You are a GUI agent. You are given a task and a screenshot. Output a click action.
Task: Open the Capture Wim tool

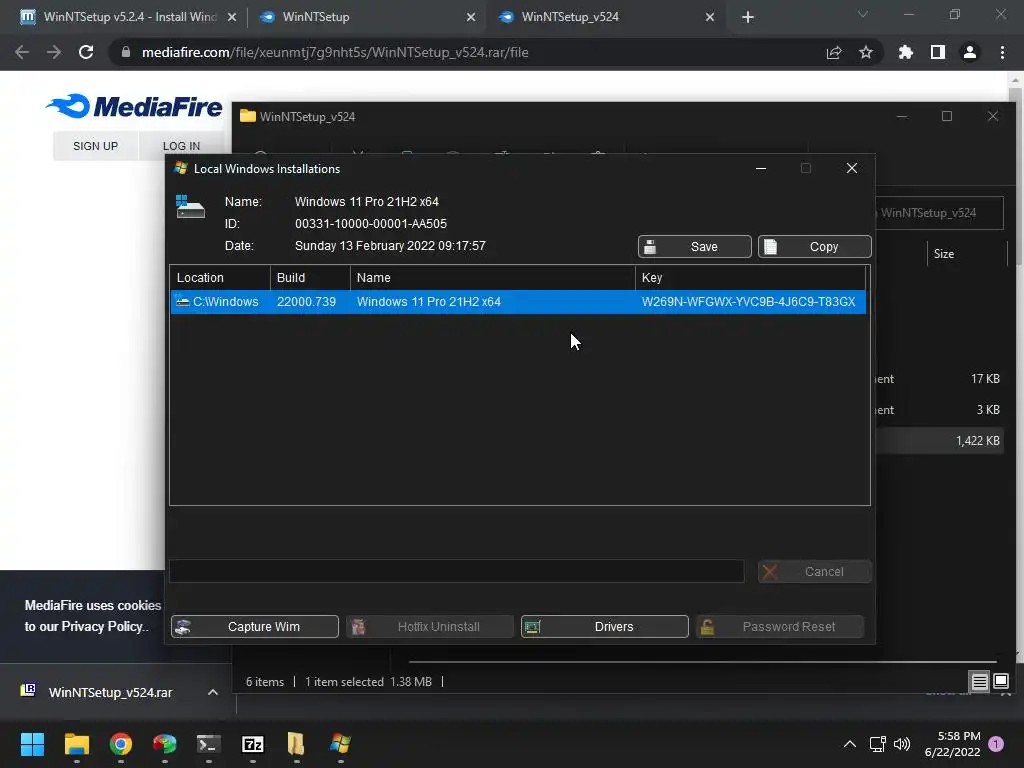pyautogui.click(x=255, y=626)
